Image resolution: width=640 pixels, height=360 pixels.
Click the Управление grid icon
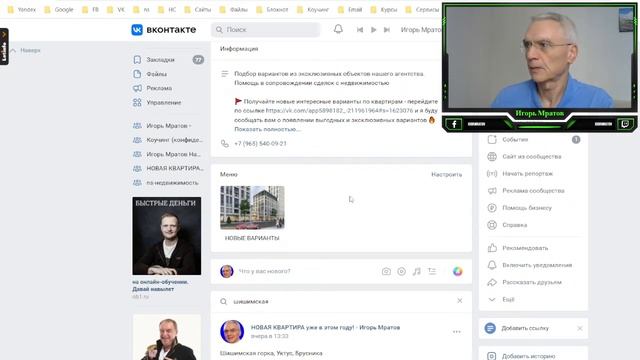(137, 102)
